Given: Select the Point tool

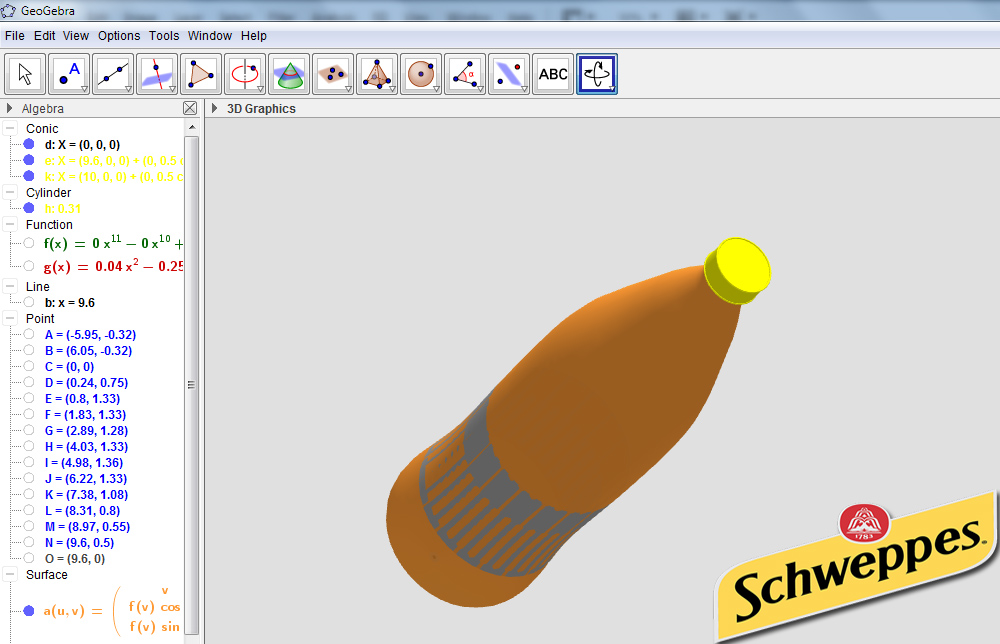Looking at the screenshot, I should [x=69, y=74].
